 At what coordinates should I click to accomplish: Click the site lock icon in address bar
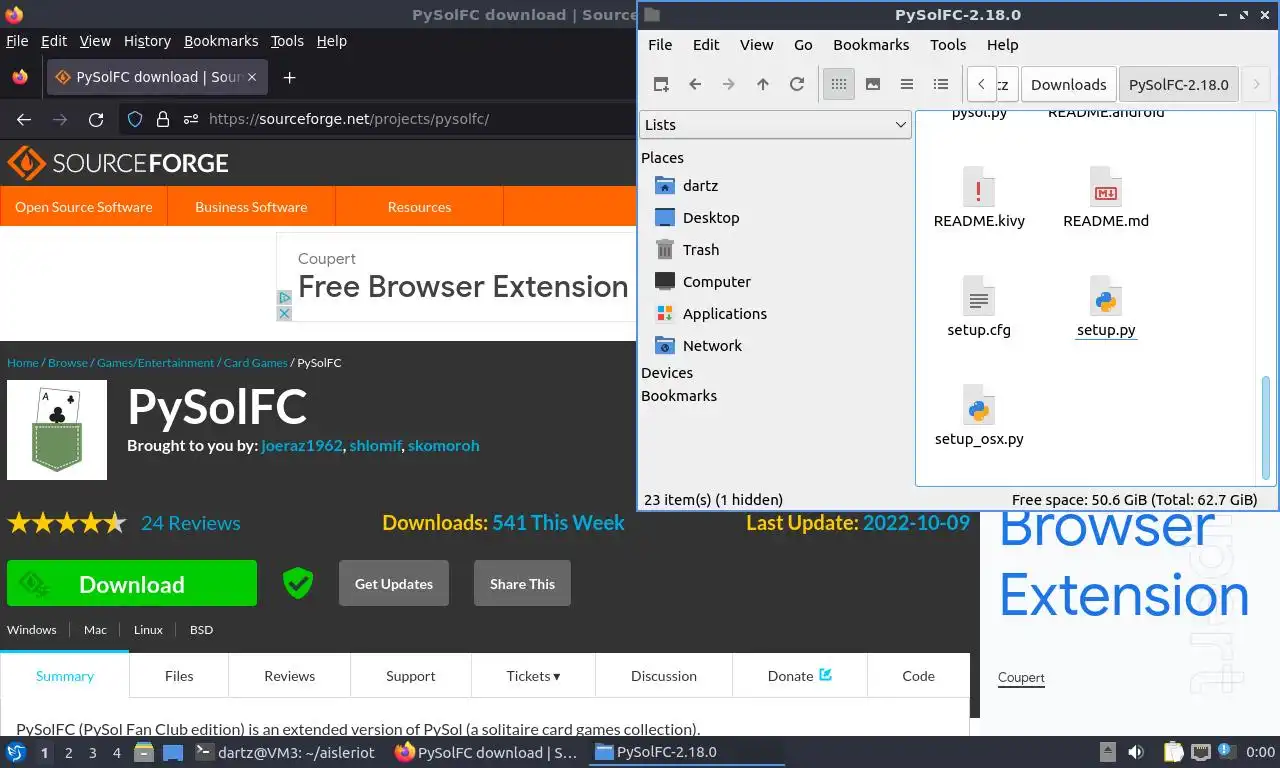[163, 119]
